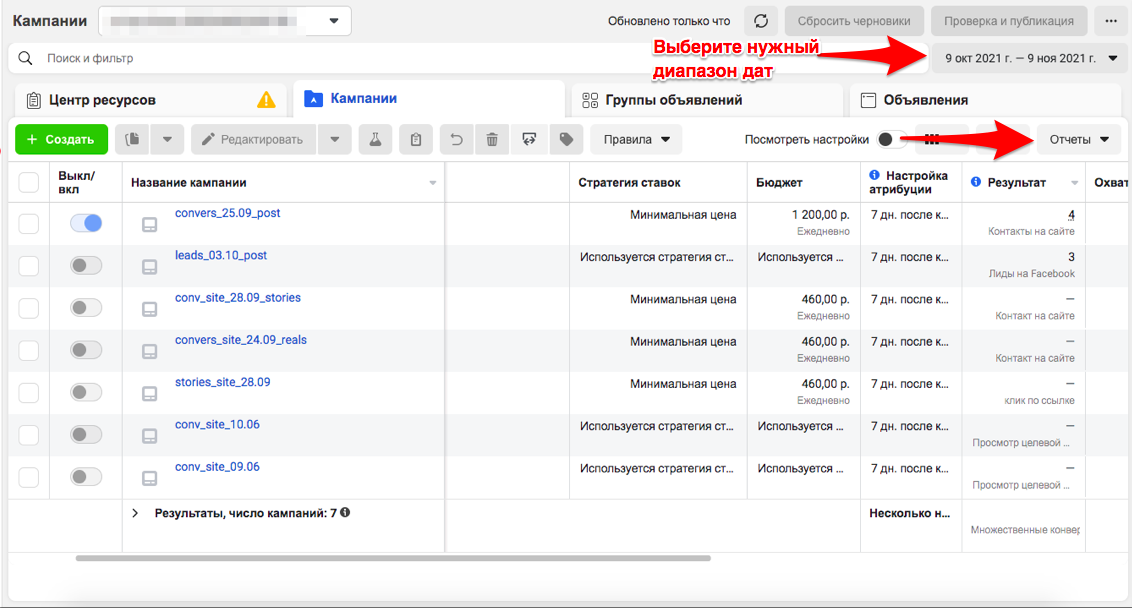Switch to the Кампании tab
This screenshot has height=608, width=1132.
(429, 99)
